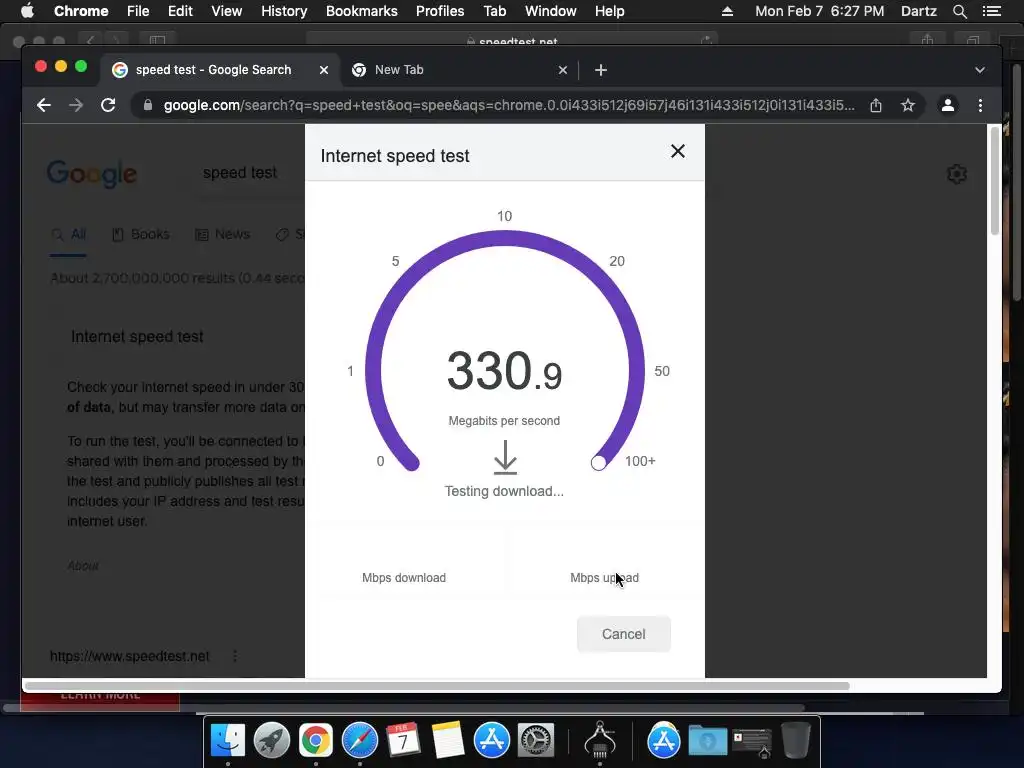Open the Help menu

pos(609,11)
